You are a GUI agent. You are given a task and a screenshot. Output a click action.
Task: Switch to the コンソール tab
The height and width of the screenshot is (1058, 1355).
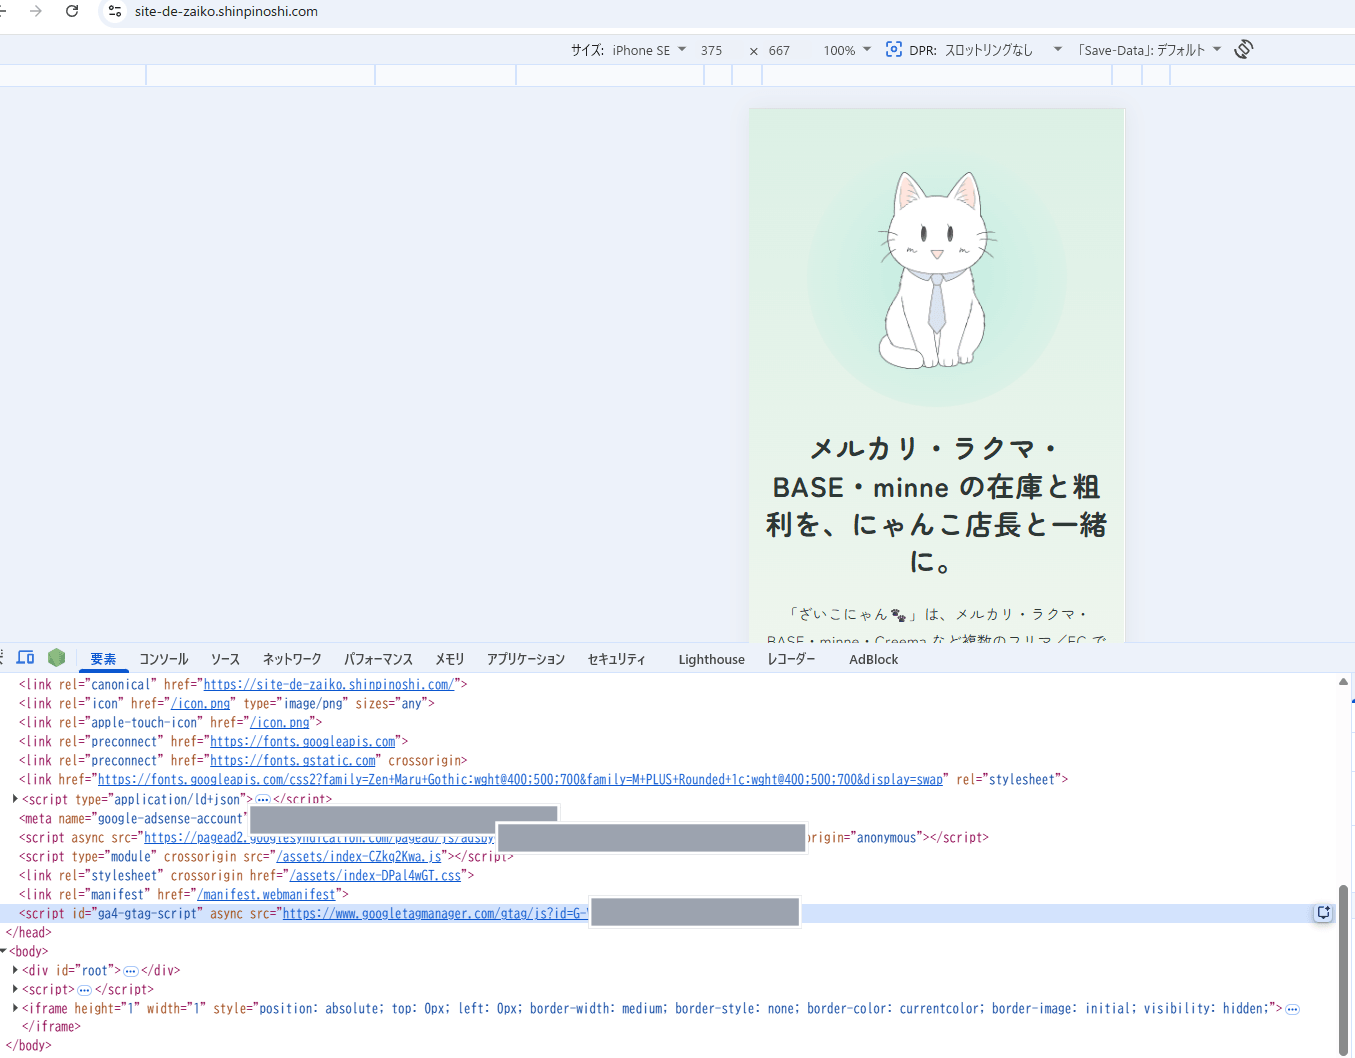pos(164,659)
